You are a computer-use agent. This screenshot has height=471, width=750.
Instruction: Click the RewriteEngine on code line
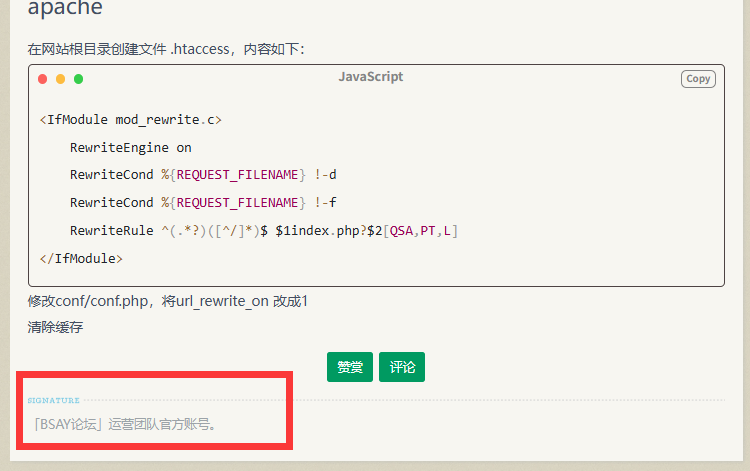[x=130, y=147]
